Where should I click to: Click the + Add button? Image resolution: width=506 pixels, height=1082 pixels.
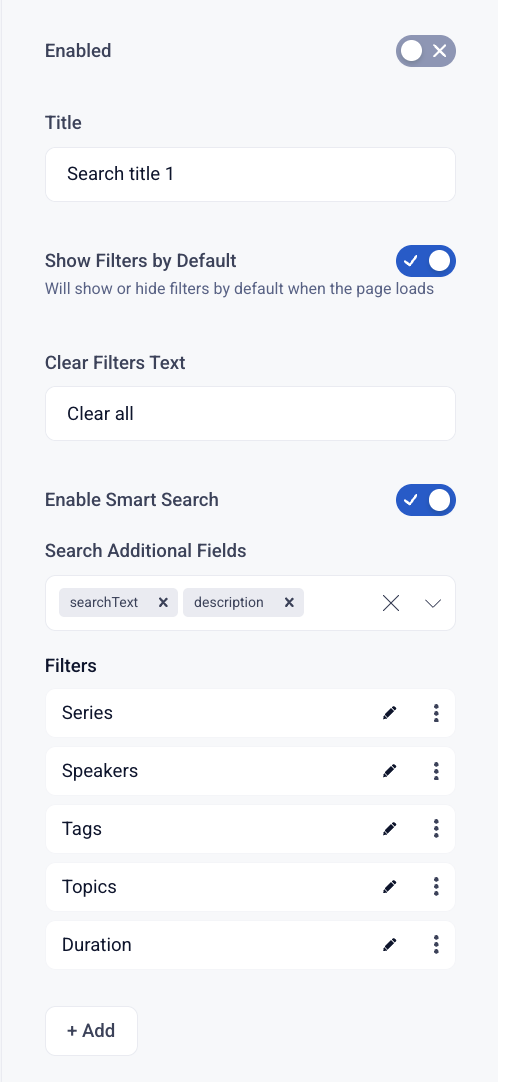pyautogui.click(x=91, y=1031)
